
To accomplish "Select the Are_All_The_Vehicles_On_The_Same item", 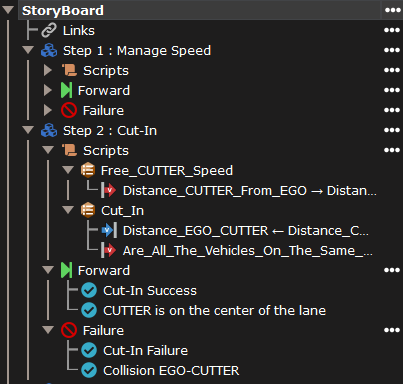I will click(x=247, y=251).
